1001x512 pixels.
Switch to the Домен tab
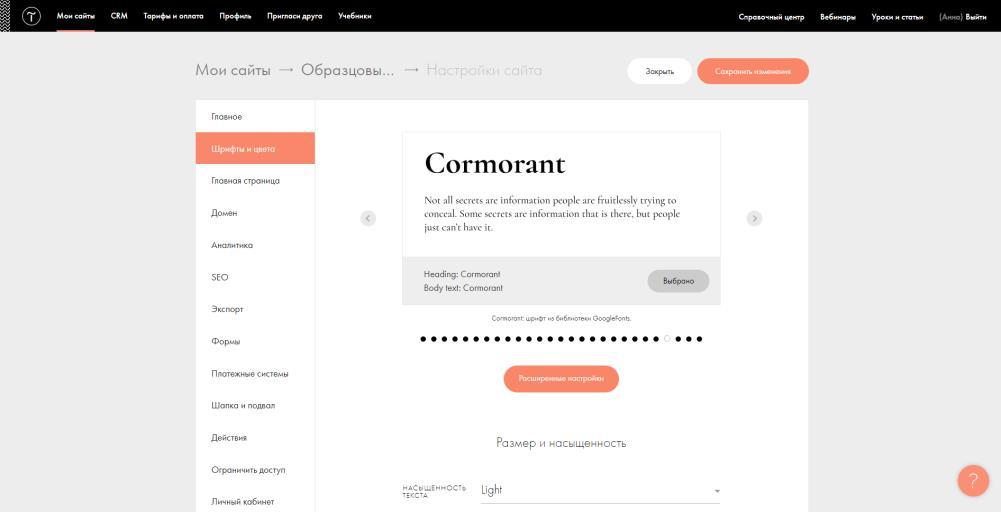click(224, 213)
